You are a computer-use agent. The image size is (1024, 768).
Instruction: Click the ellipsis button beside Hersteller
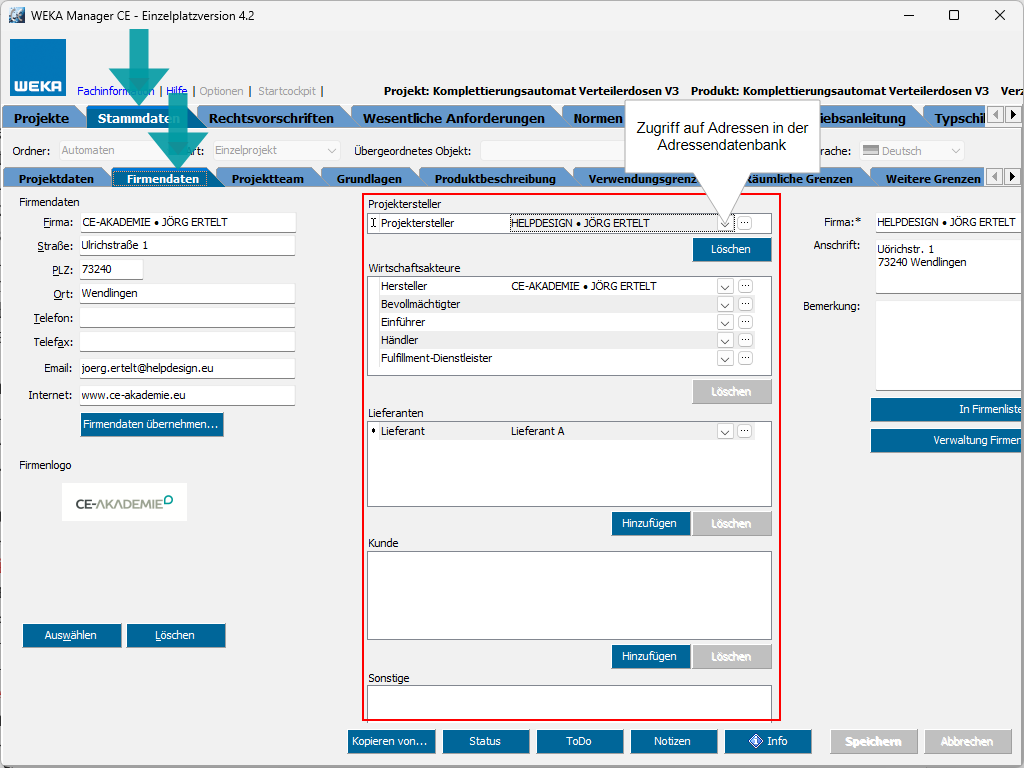coord(745,287)
